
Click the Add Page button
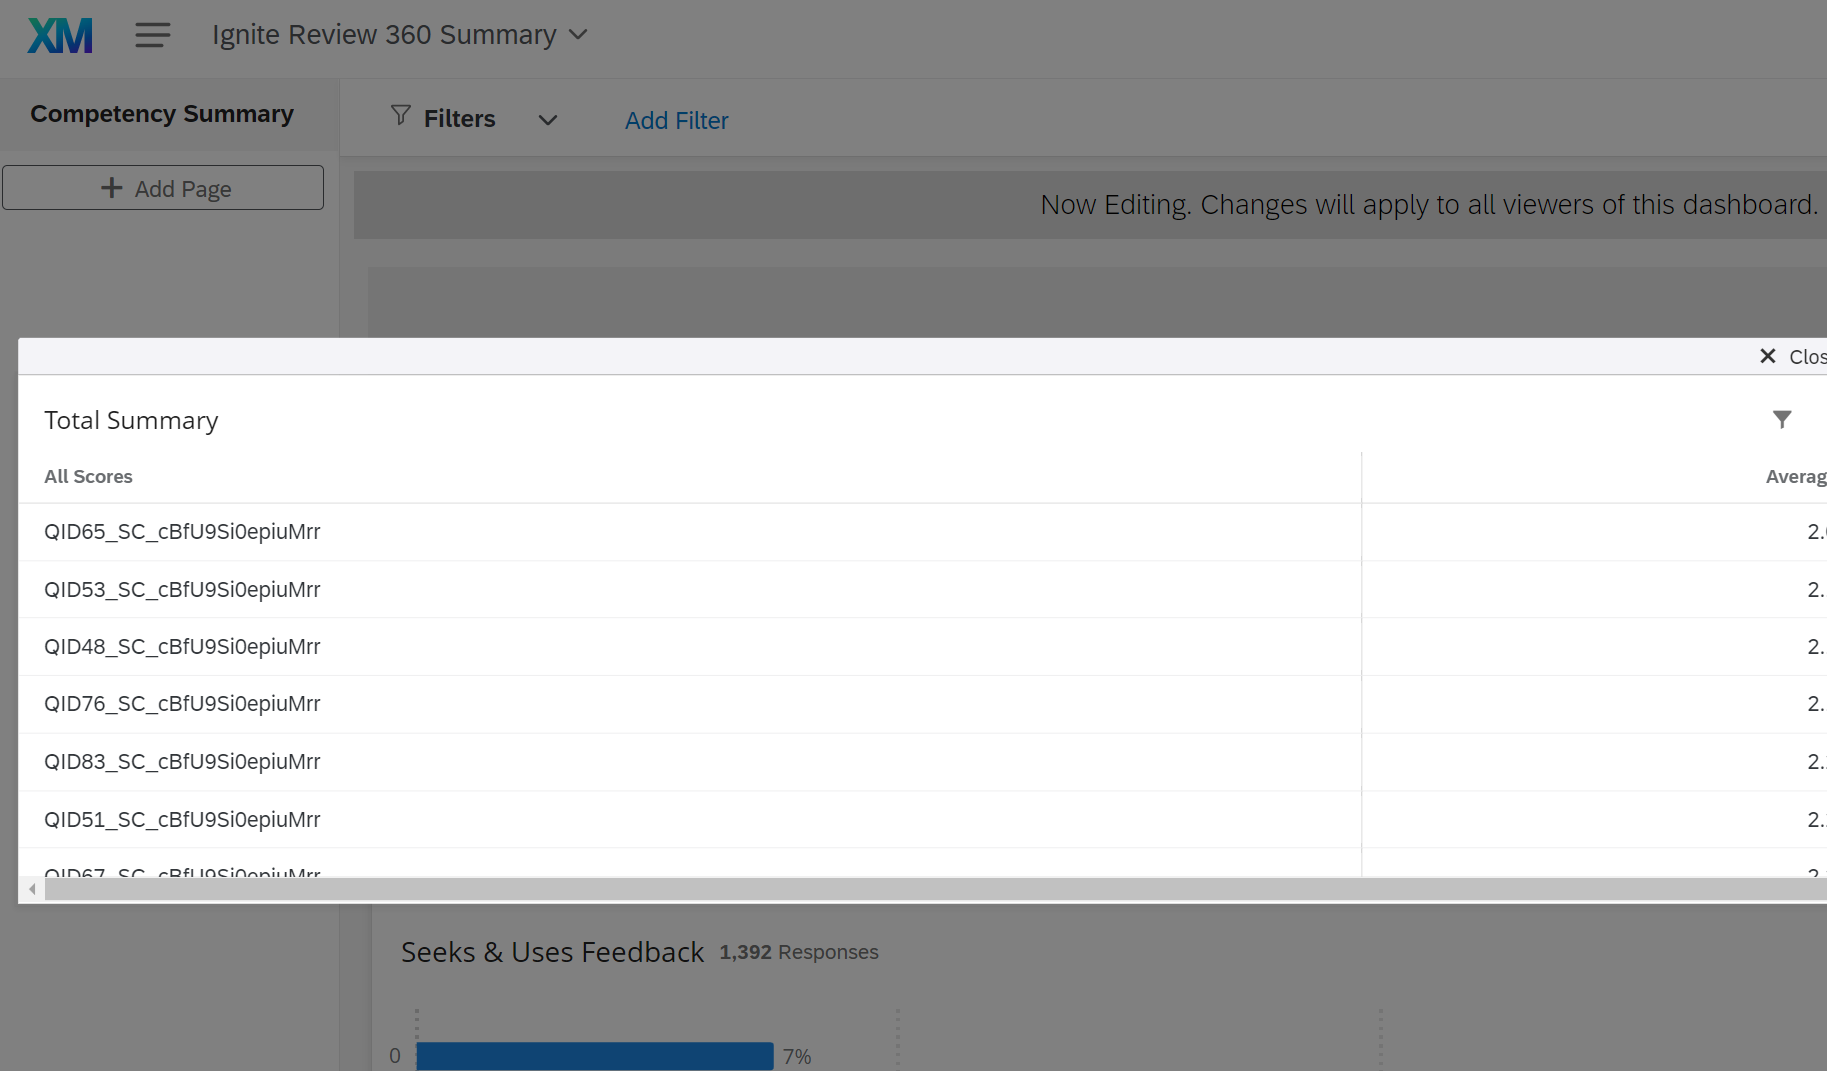tap(163, 188)
